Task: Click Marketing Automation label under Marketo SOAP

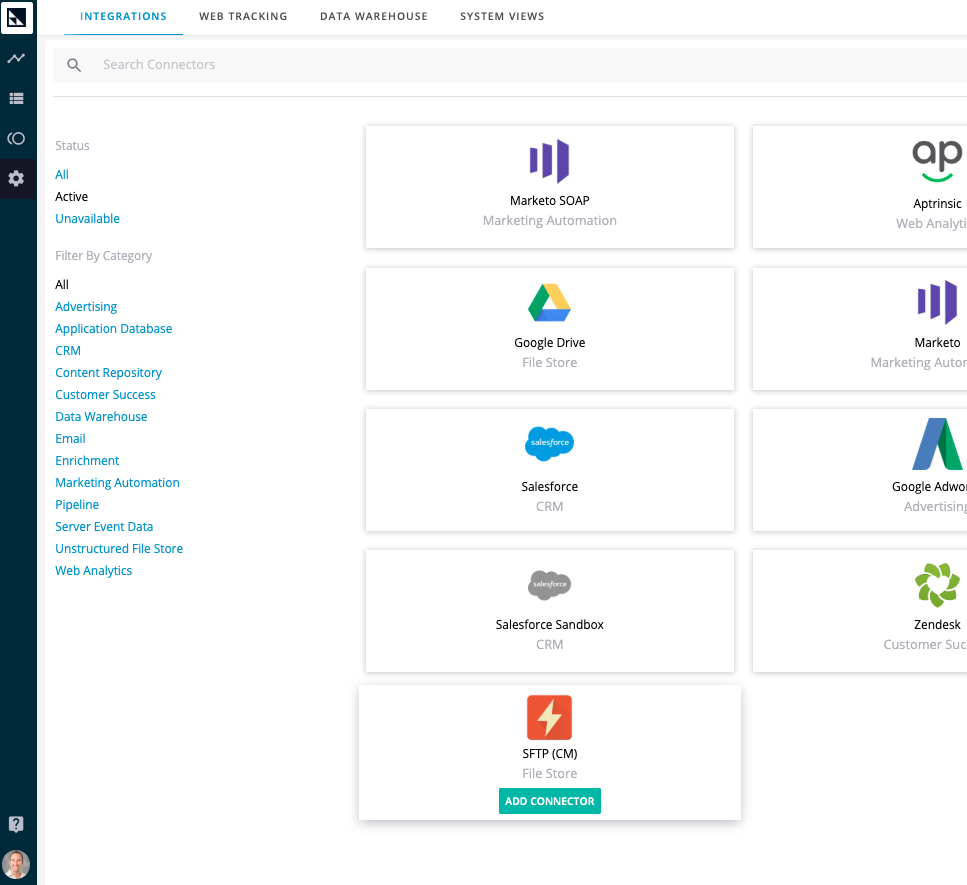Action: (x=549, y=221)
